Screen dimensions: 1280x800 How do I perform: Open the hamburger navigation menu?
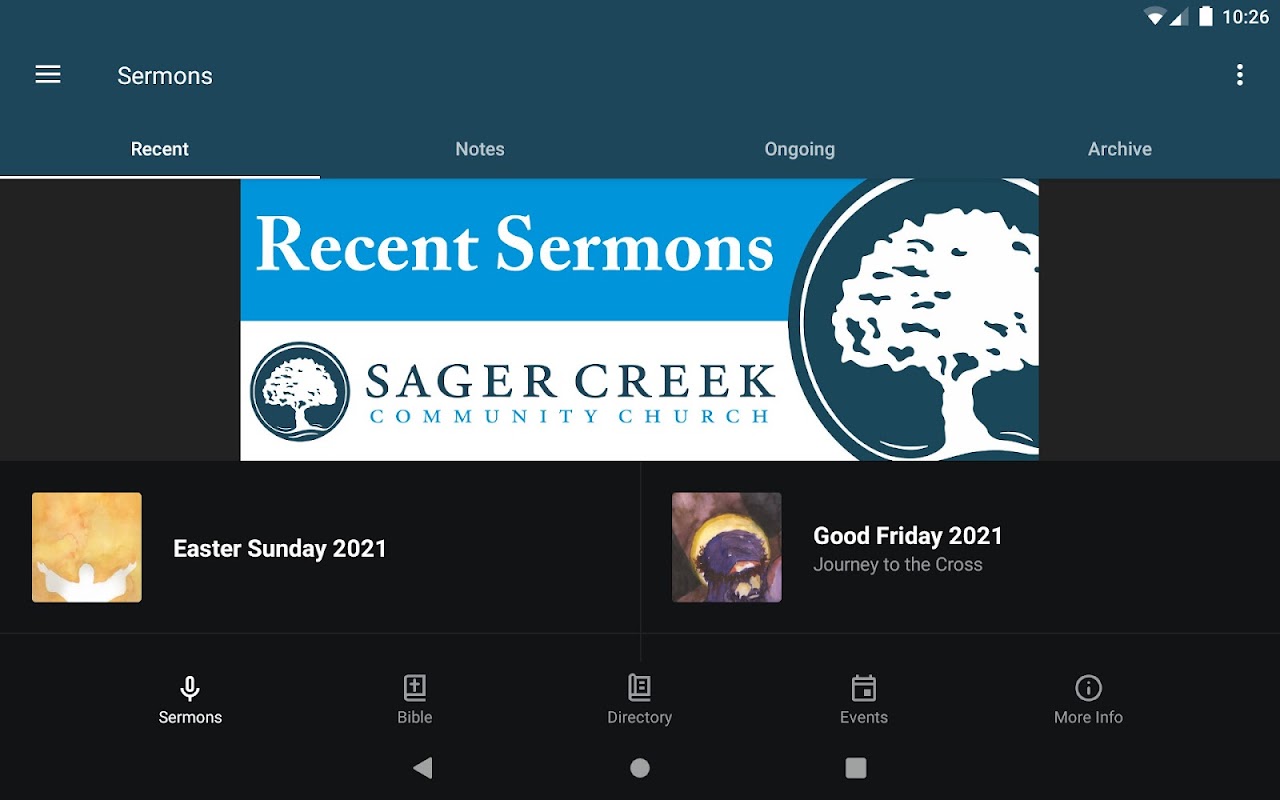tap(48, 75)
